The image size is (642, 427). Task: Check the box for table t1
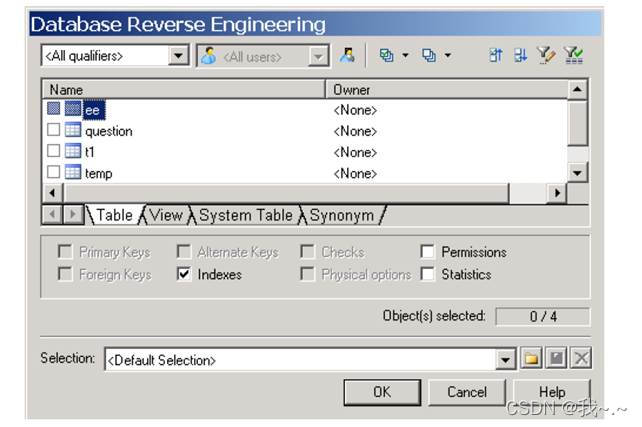[x=54, y=151]
